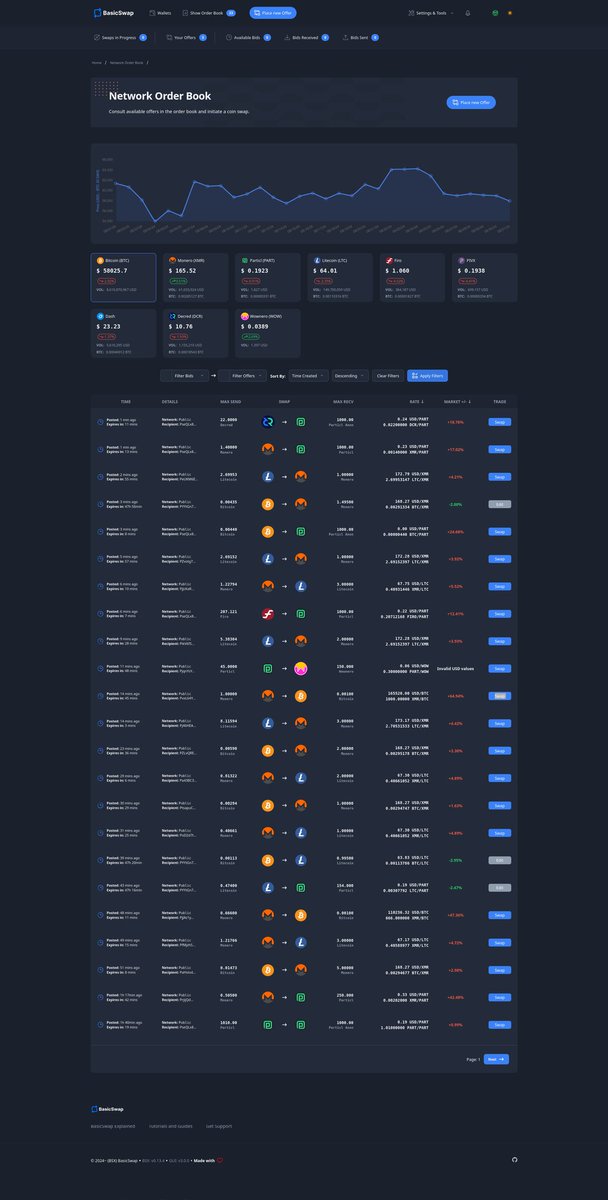Switch to Bids Received tab
This screenshot has height=1200, width=608.
[x=309, y=37]
